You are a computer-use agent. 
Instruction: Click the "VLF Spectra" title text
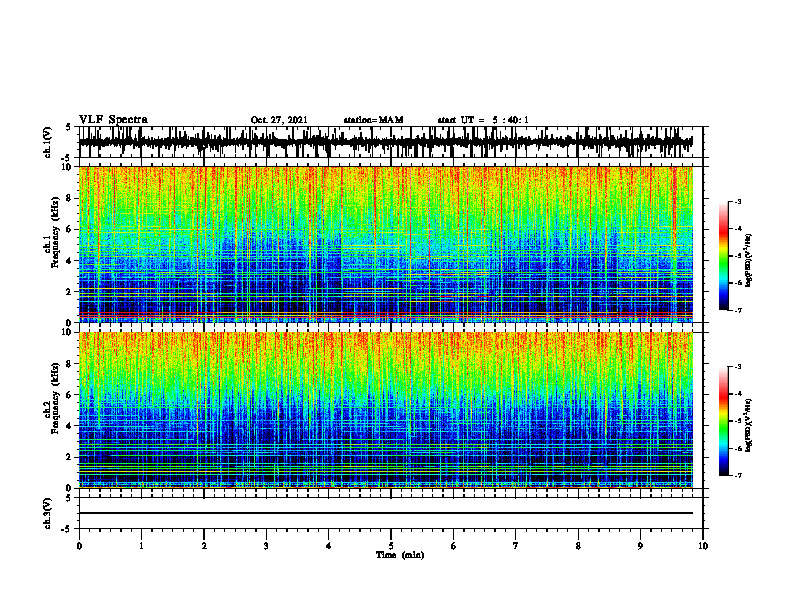click(x=113, y=120)
